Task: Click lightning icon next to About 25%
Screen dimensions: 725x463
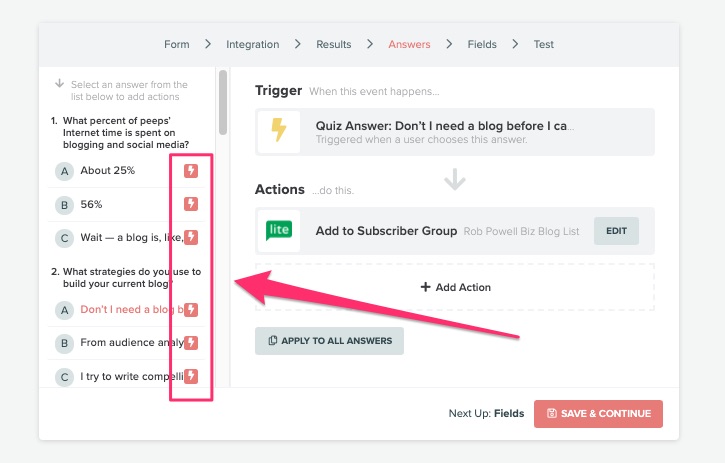Action: pyautogui.click(x=191, y=171)
